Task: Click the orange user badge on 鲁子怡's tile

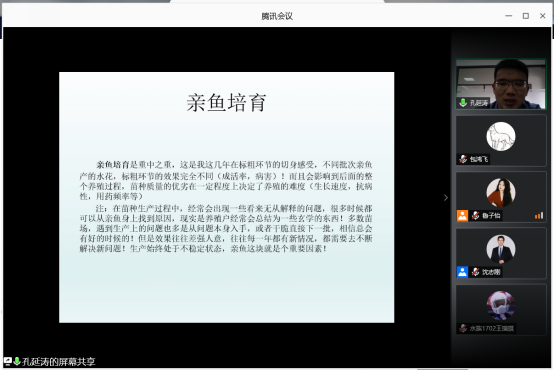Action: 462,215
